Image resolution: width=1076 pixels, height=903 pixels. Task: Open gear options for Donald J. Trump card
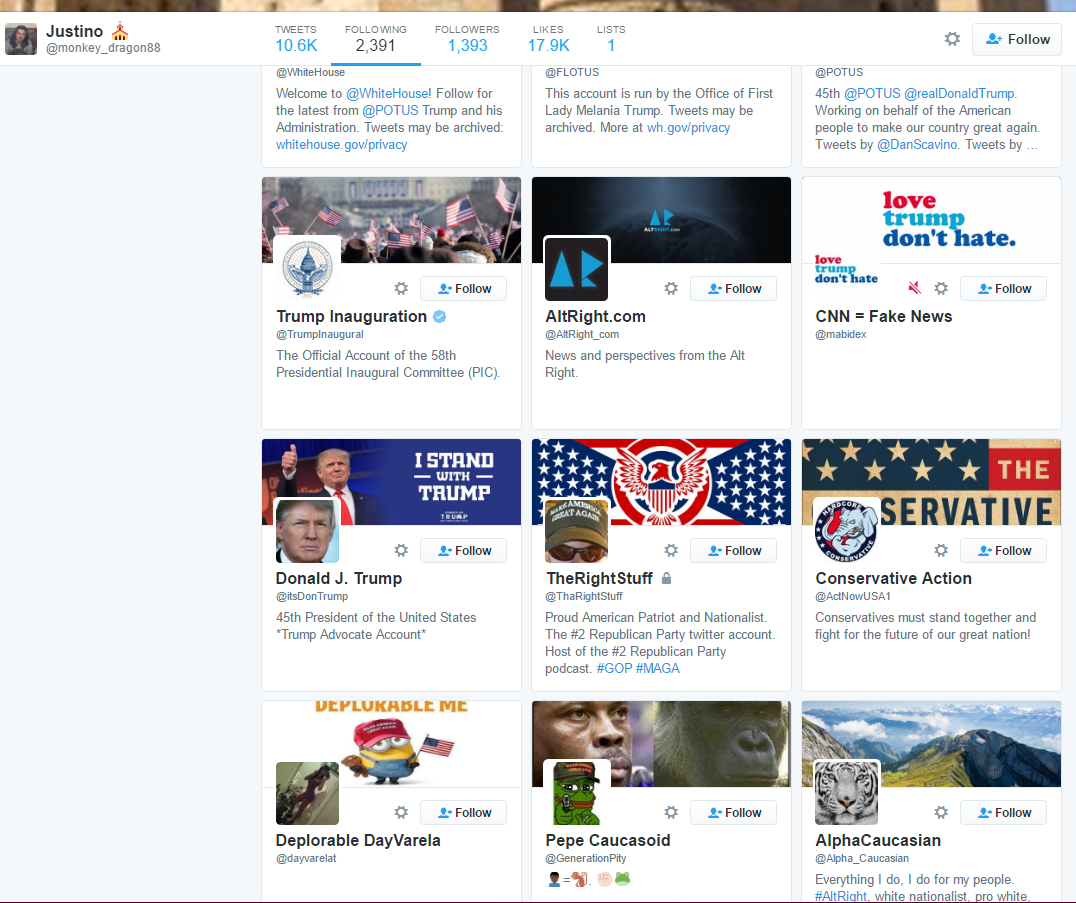tap(401, 551)
